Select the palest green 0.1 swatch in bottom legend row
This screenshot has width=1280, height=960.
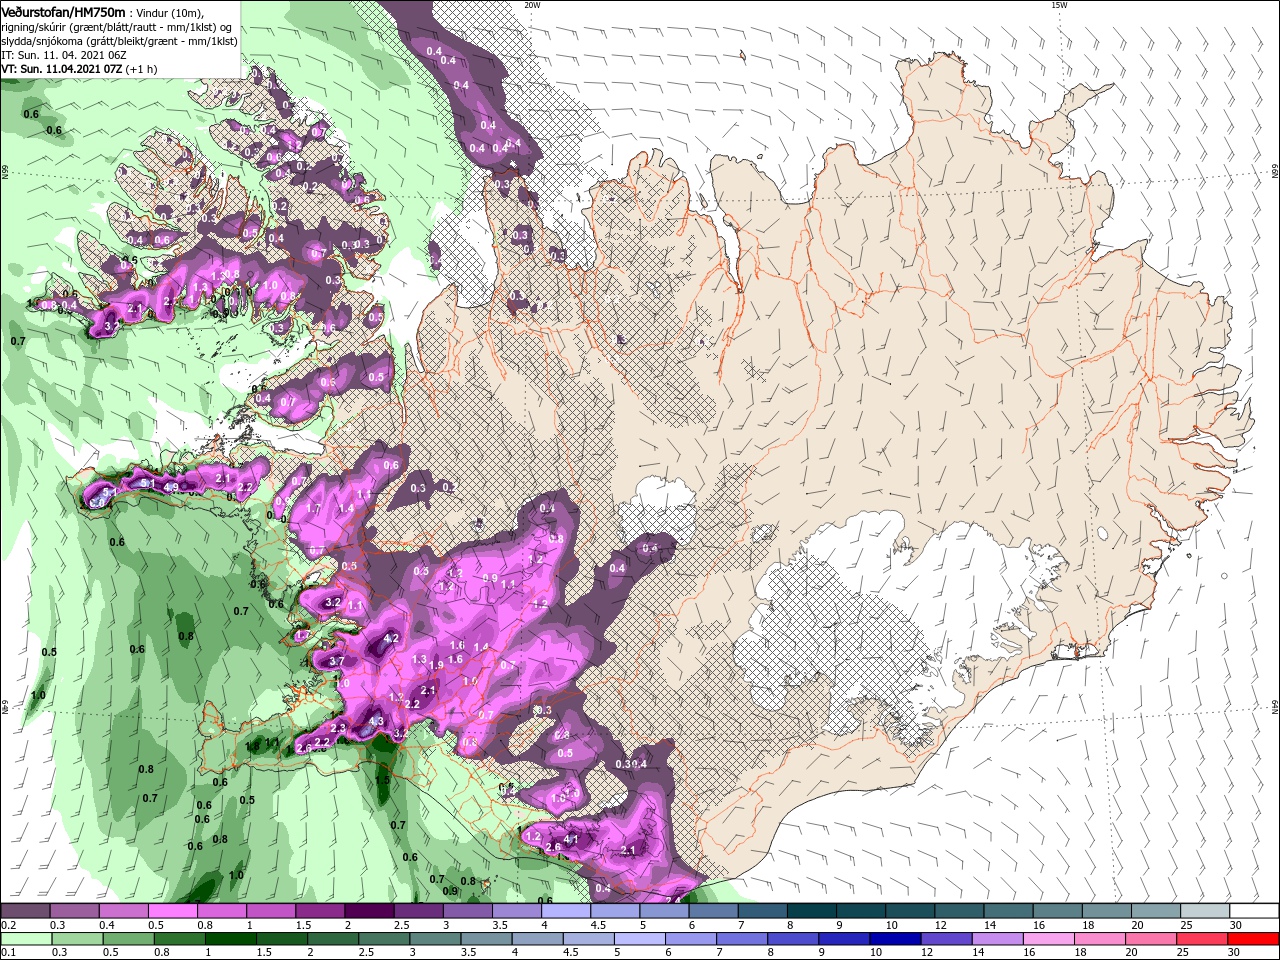(x=25, y=939)
